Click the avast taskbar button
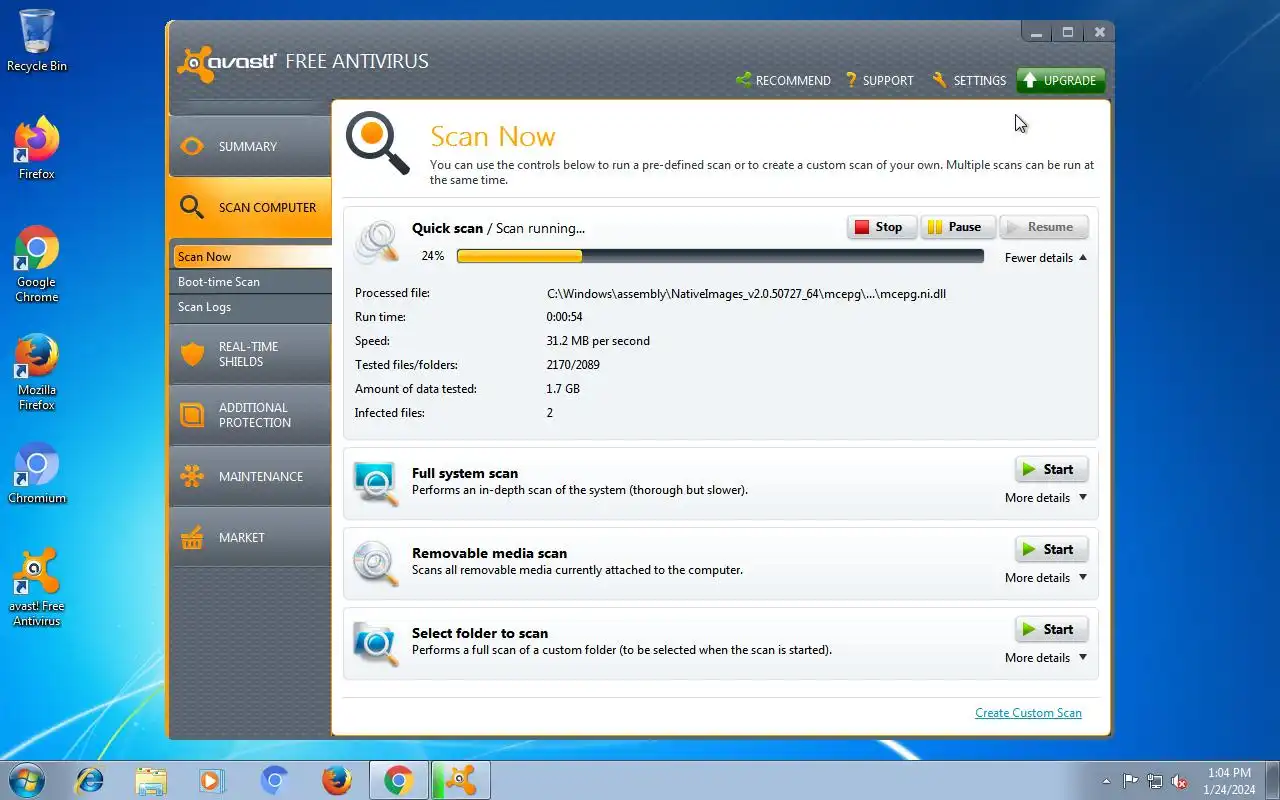1280x800 pixels. tap(460, 780)
